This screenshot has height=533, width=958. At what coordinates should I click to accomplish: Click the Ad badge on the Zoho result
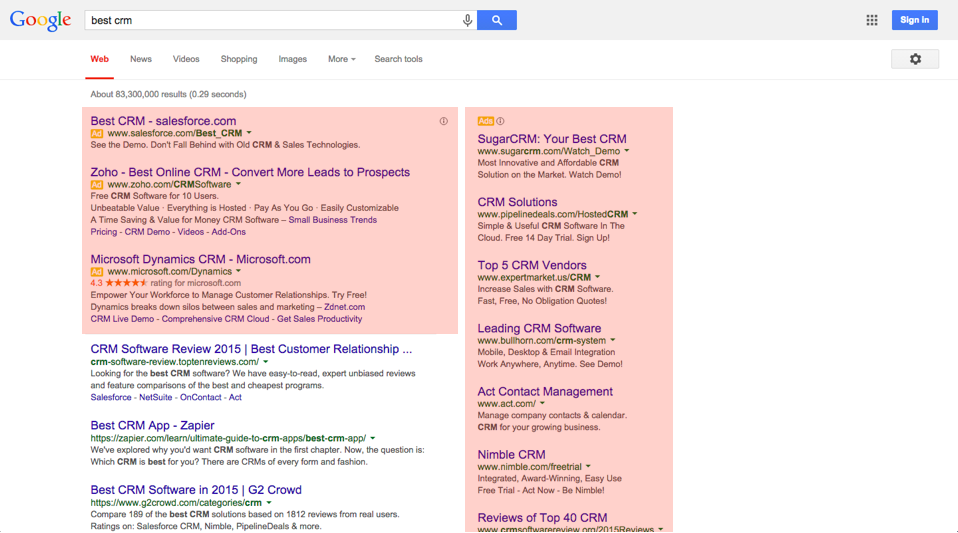click(97, 185)
